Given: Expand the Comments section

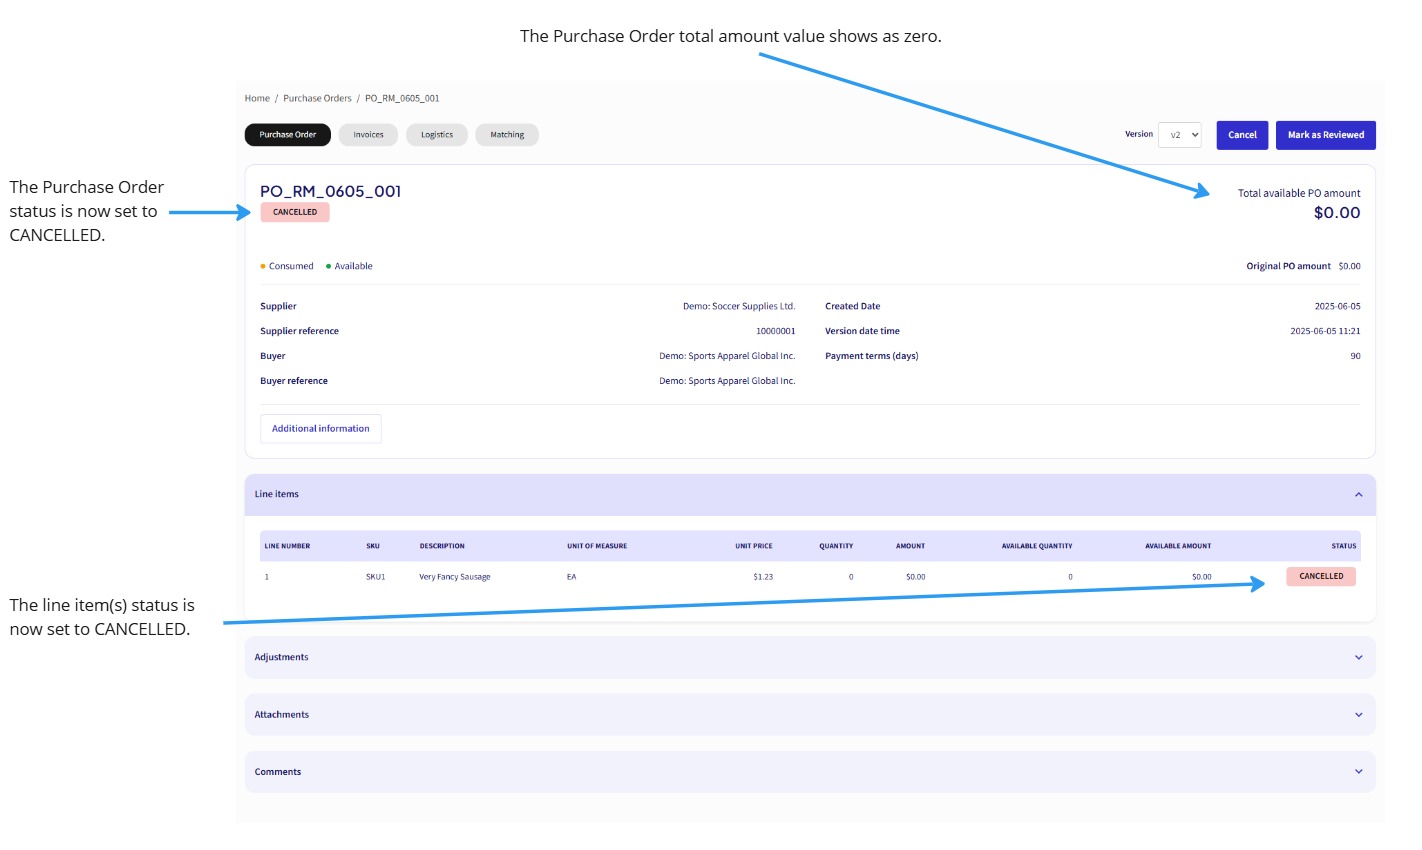Looking at the screenshot, I should click(1357, 771).
